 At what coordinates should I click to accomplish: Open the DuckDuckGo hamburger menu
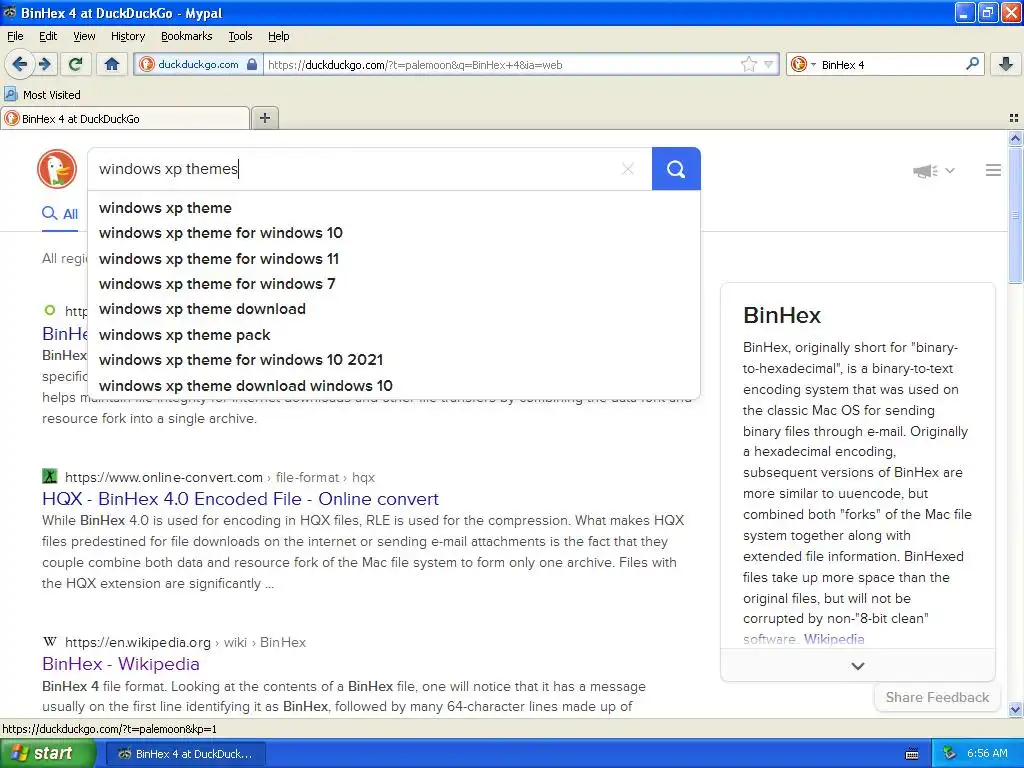993,170
